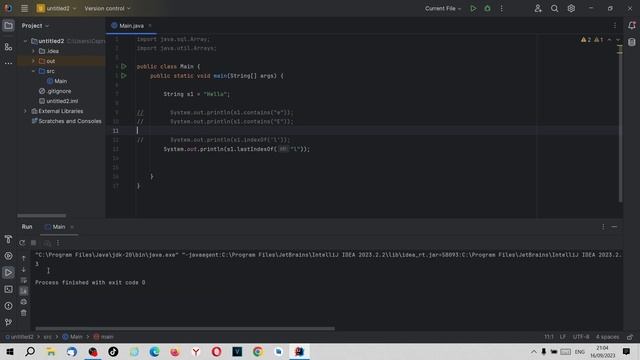This screenshot has width=640, height=360.
Task: Show more tool windows ellipsis
Action: click(x=8, y=63)
